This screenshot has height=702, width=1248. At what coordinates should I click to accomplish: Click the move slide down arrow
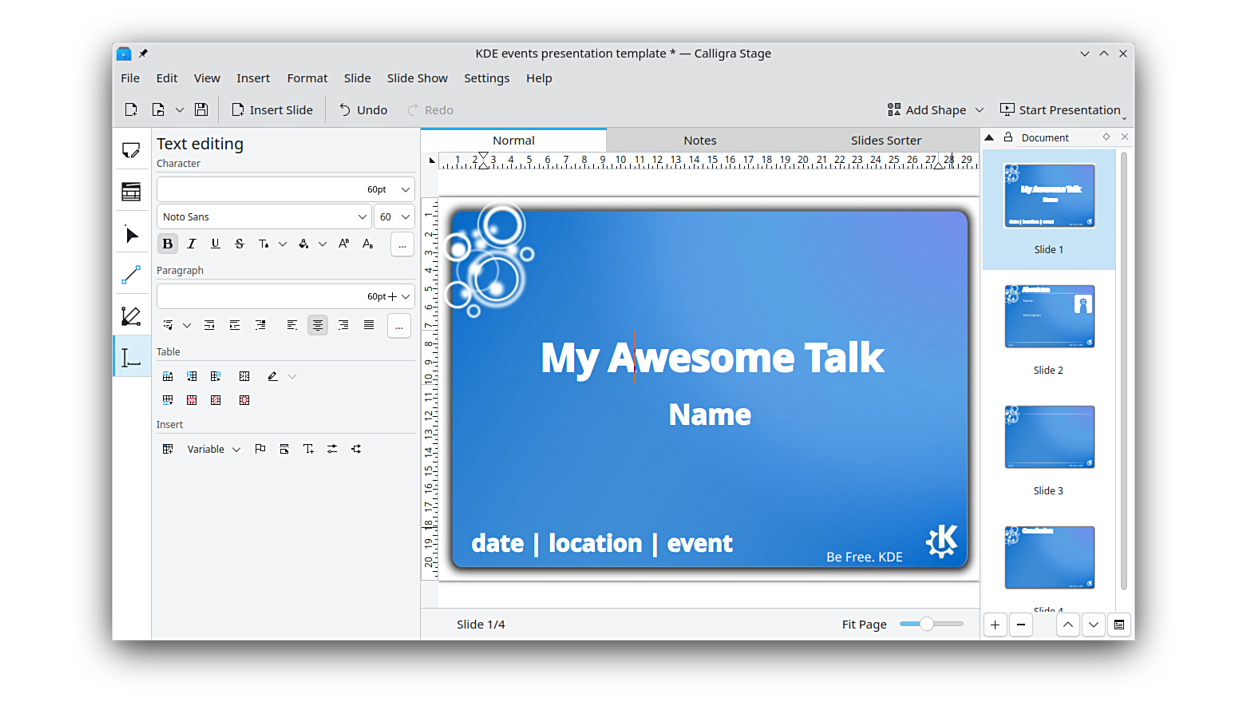pyautogui.click(x=1093, y=625)
